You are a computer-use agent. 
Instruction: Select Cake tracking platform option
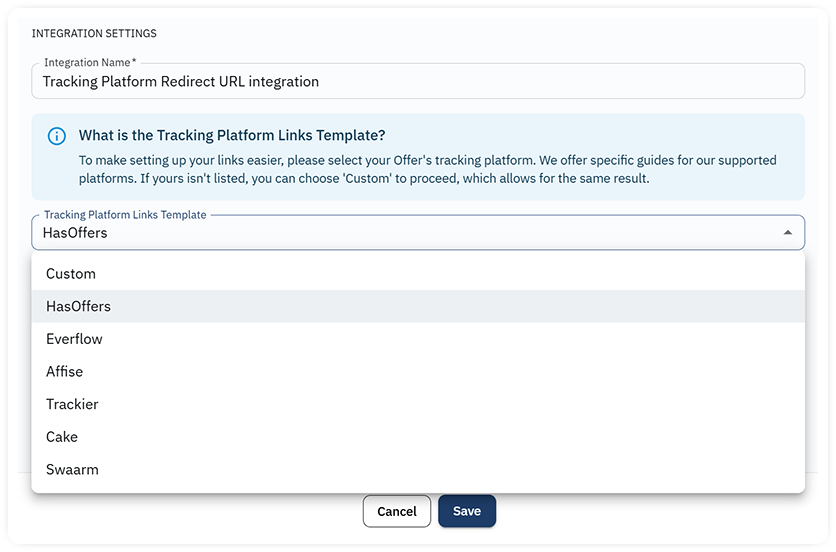click(418, 436)
